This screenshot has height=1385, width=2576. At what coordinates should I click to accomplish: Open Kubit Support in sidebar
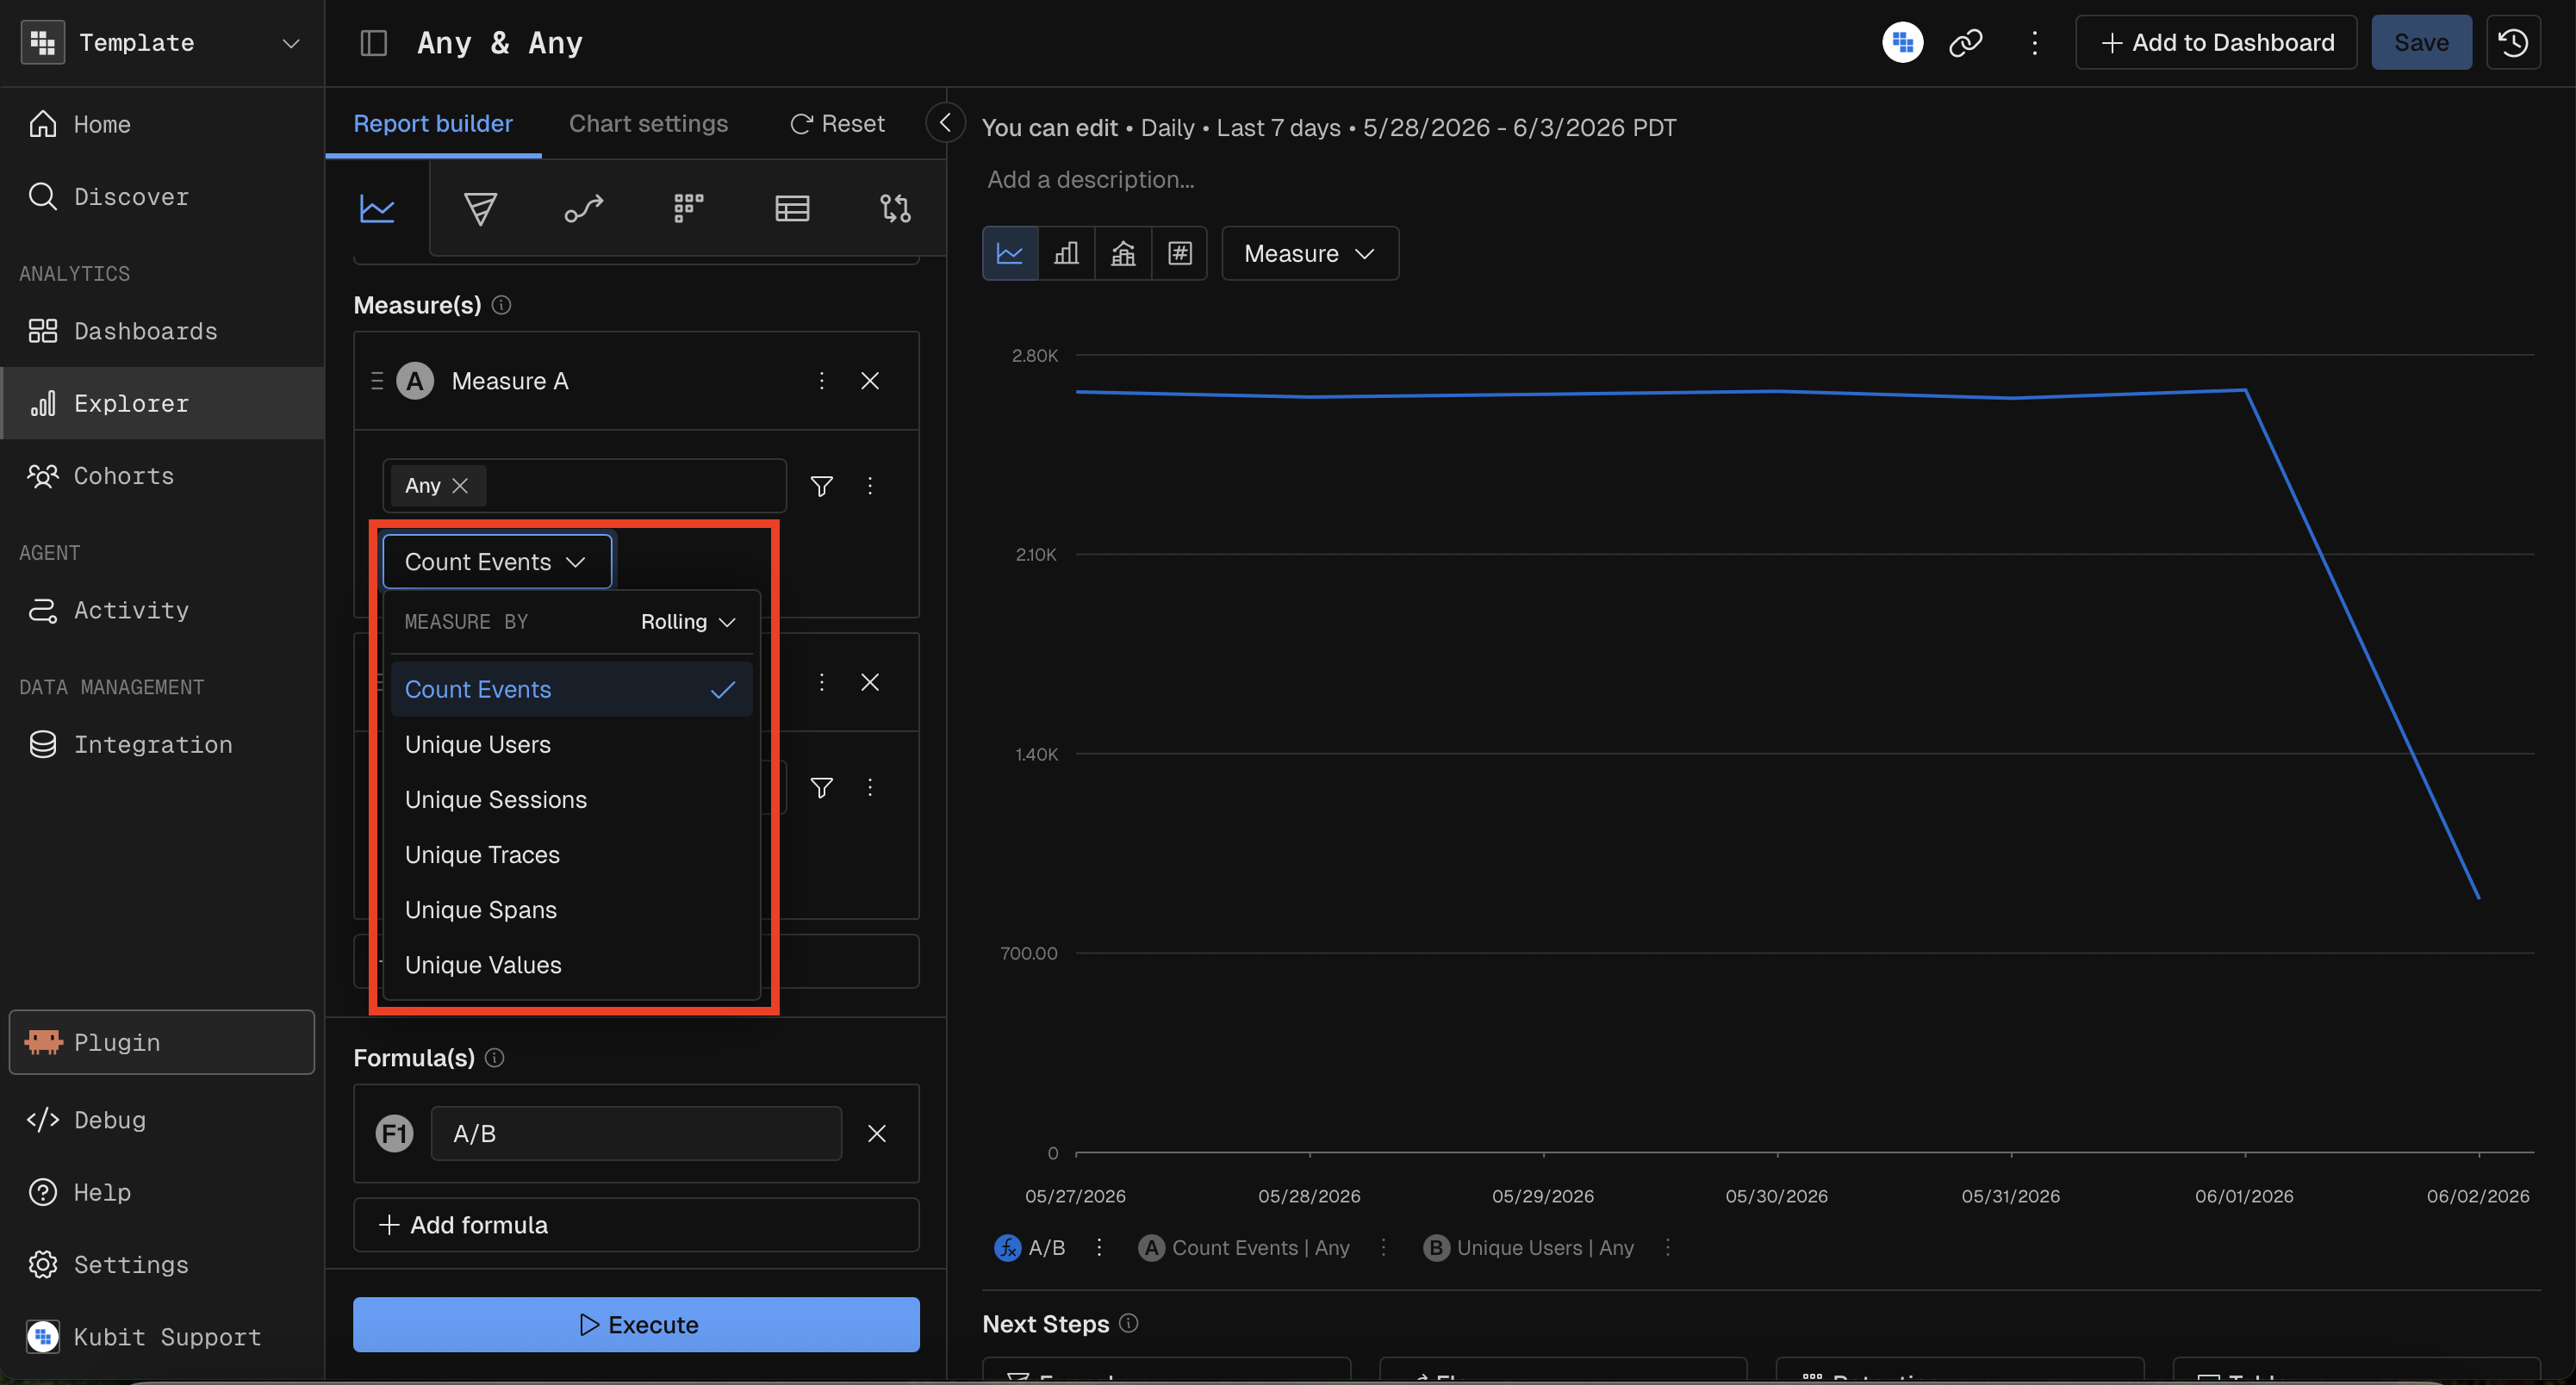click(x=162, y=1336)
